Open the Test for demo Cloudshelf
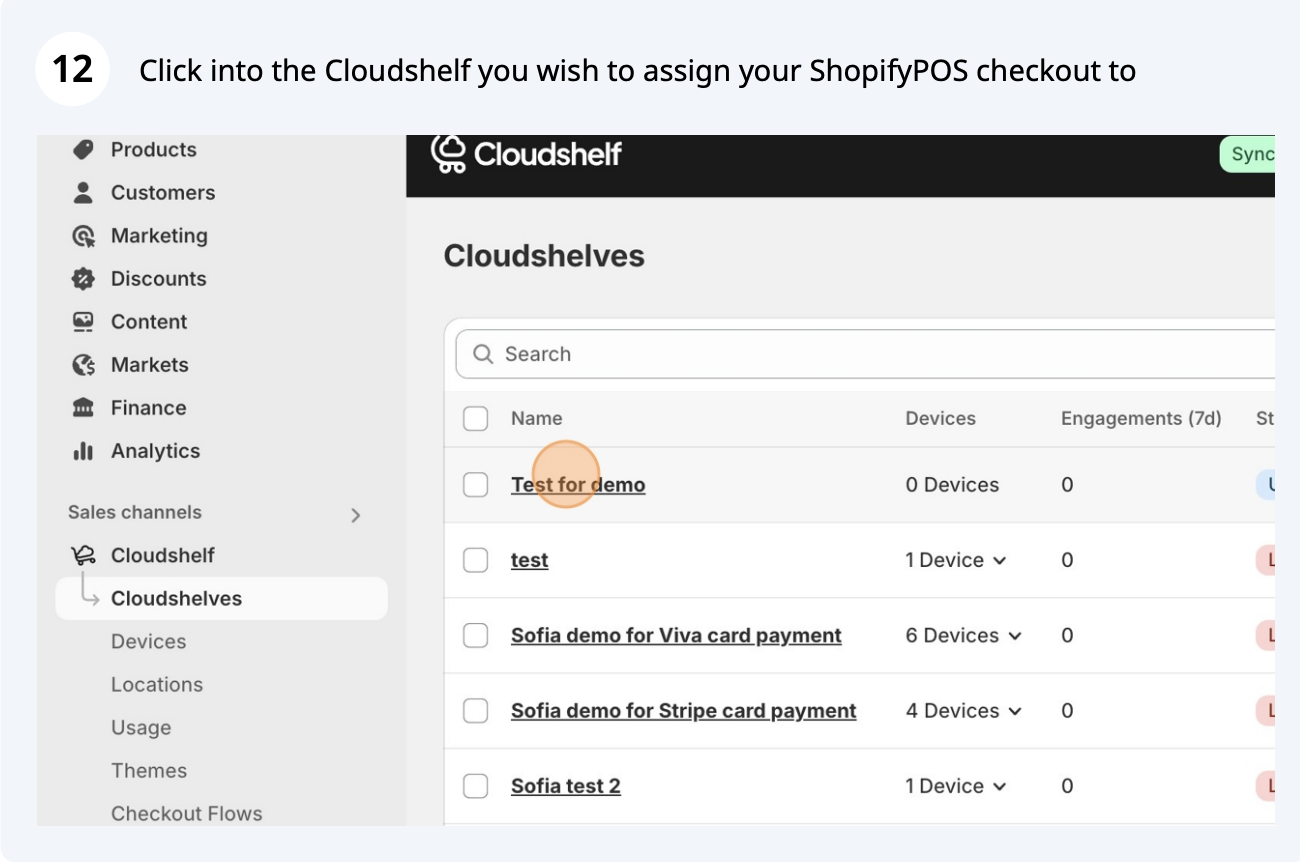1300x862 pixels. click(x=578, y=485)
